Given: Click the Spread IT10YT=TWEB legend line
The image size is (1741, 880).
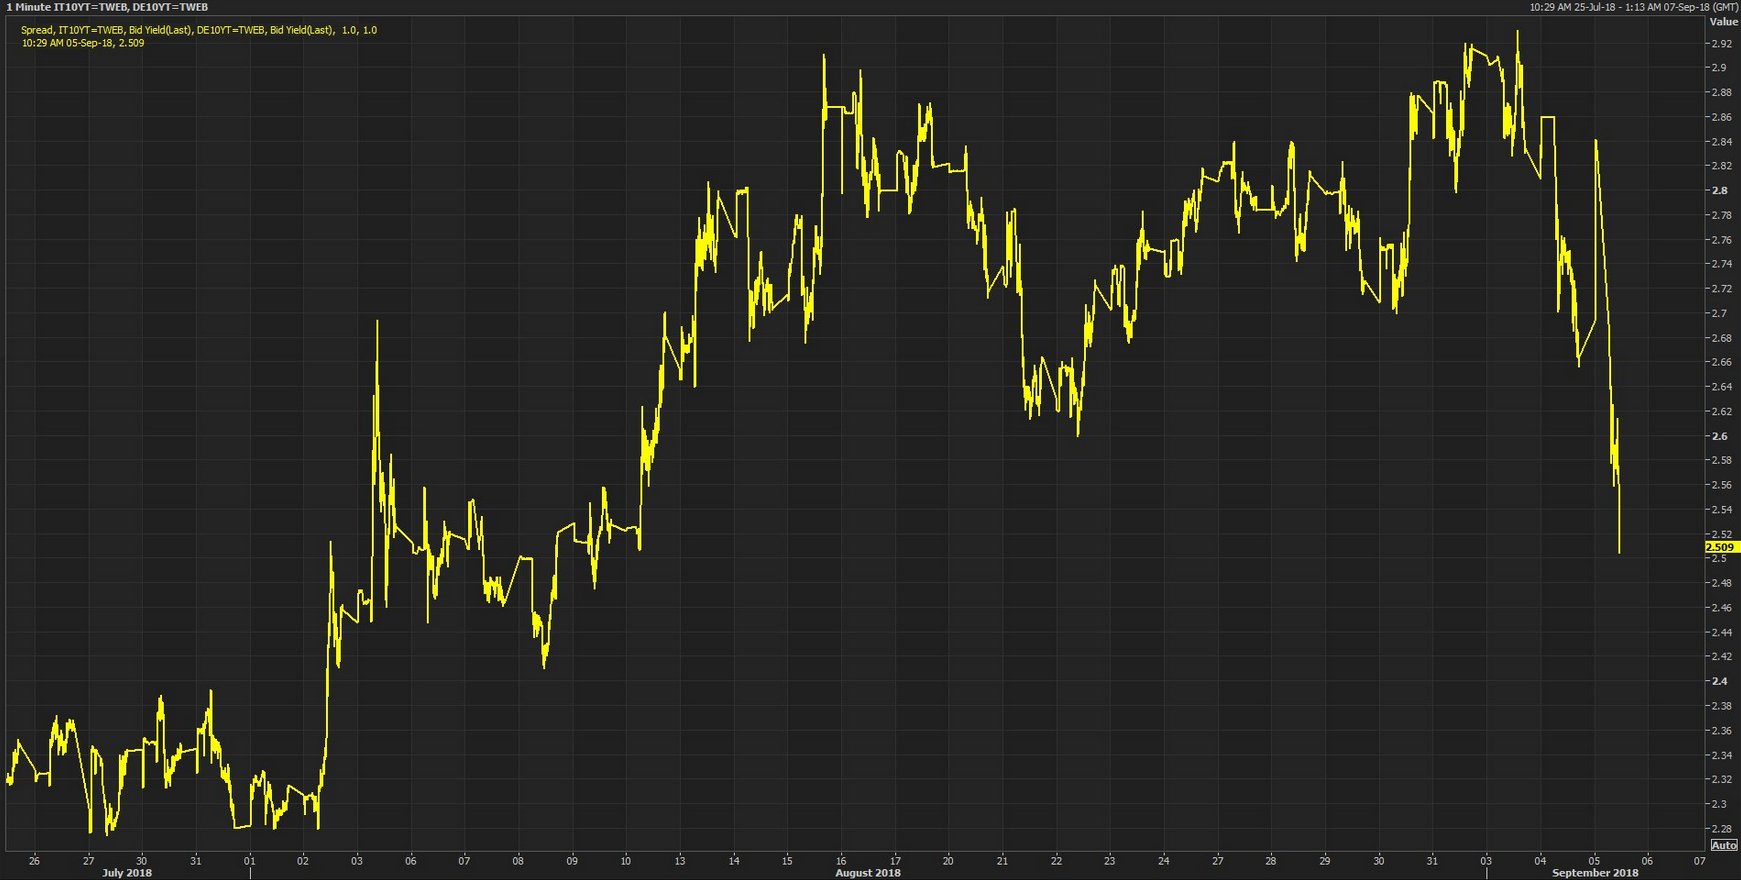Looking at the screenshot, I should [x=199, y=30].
